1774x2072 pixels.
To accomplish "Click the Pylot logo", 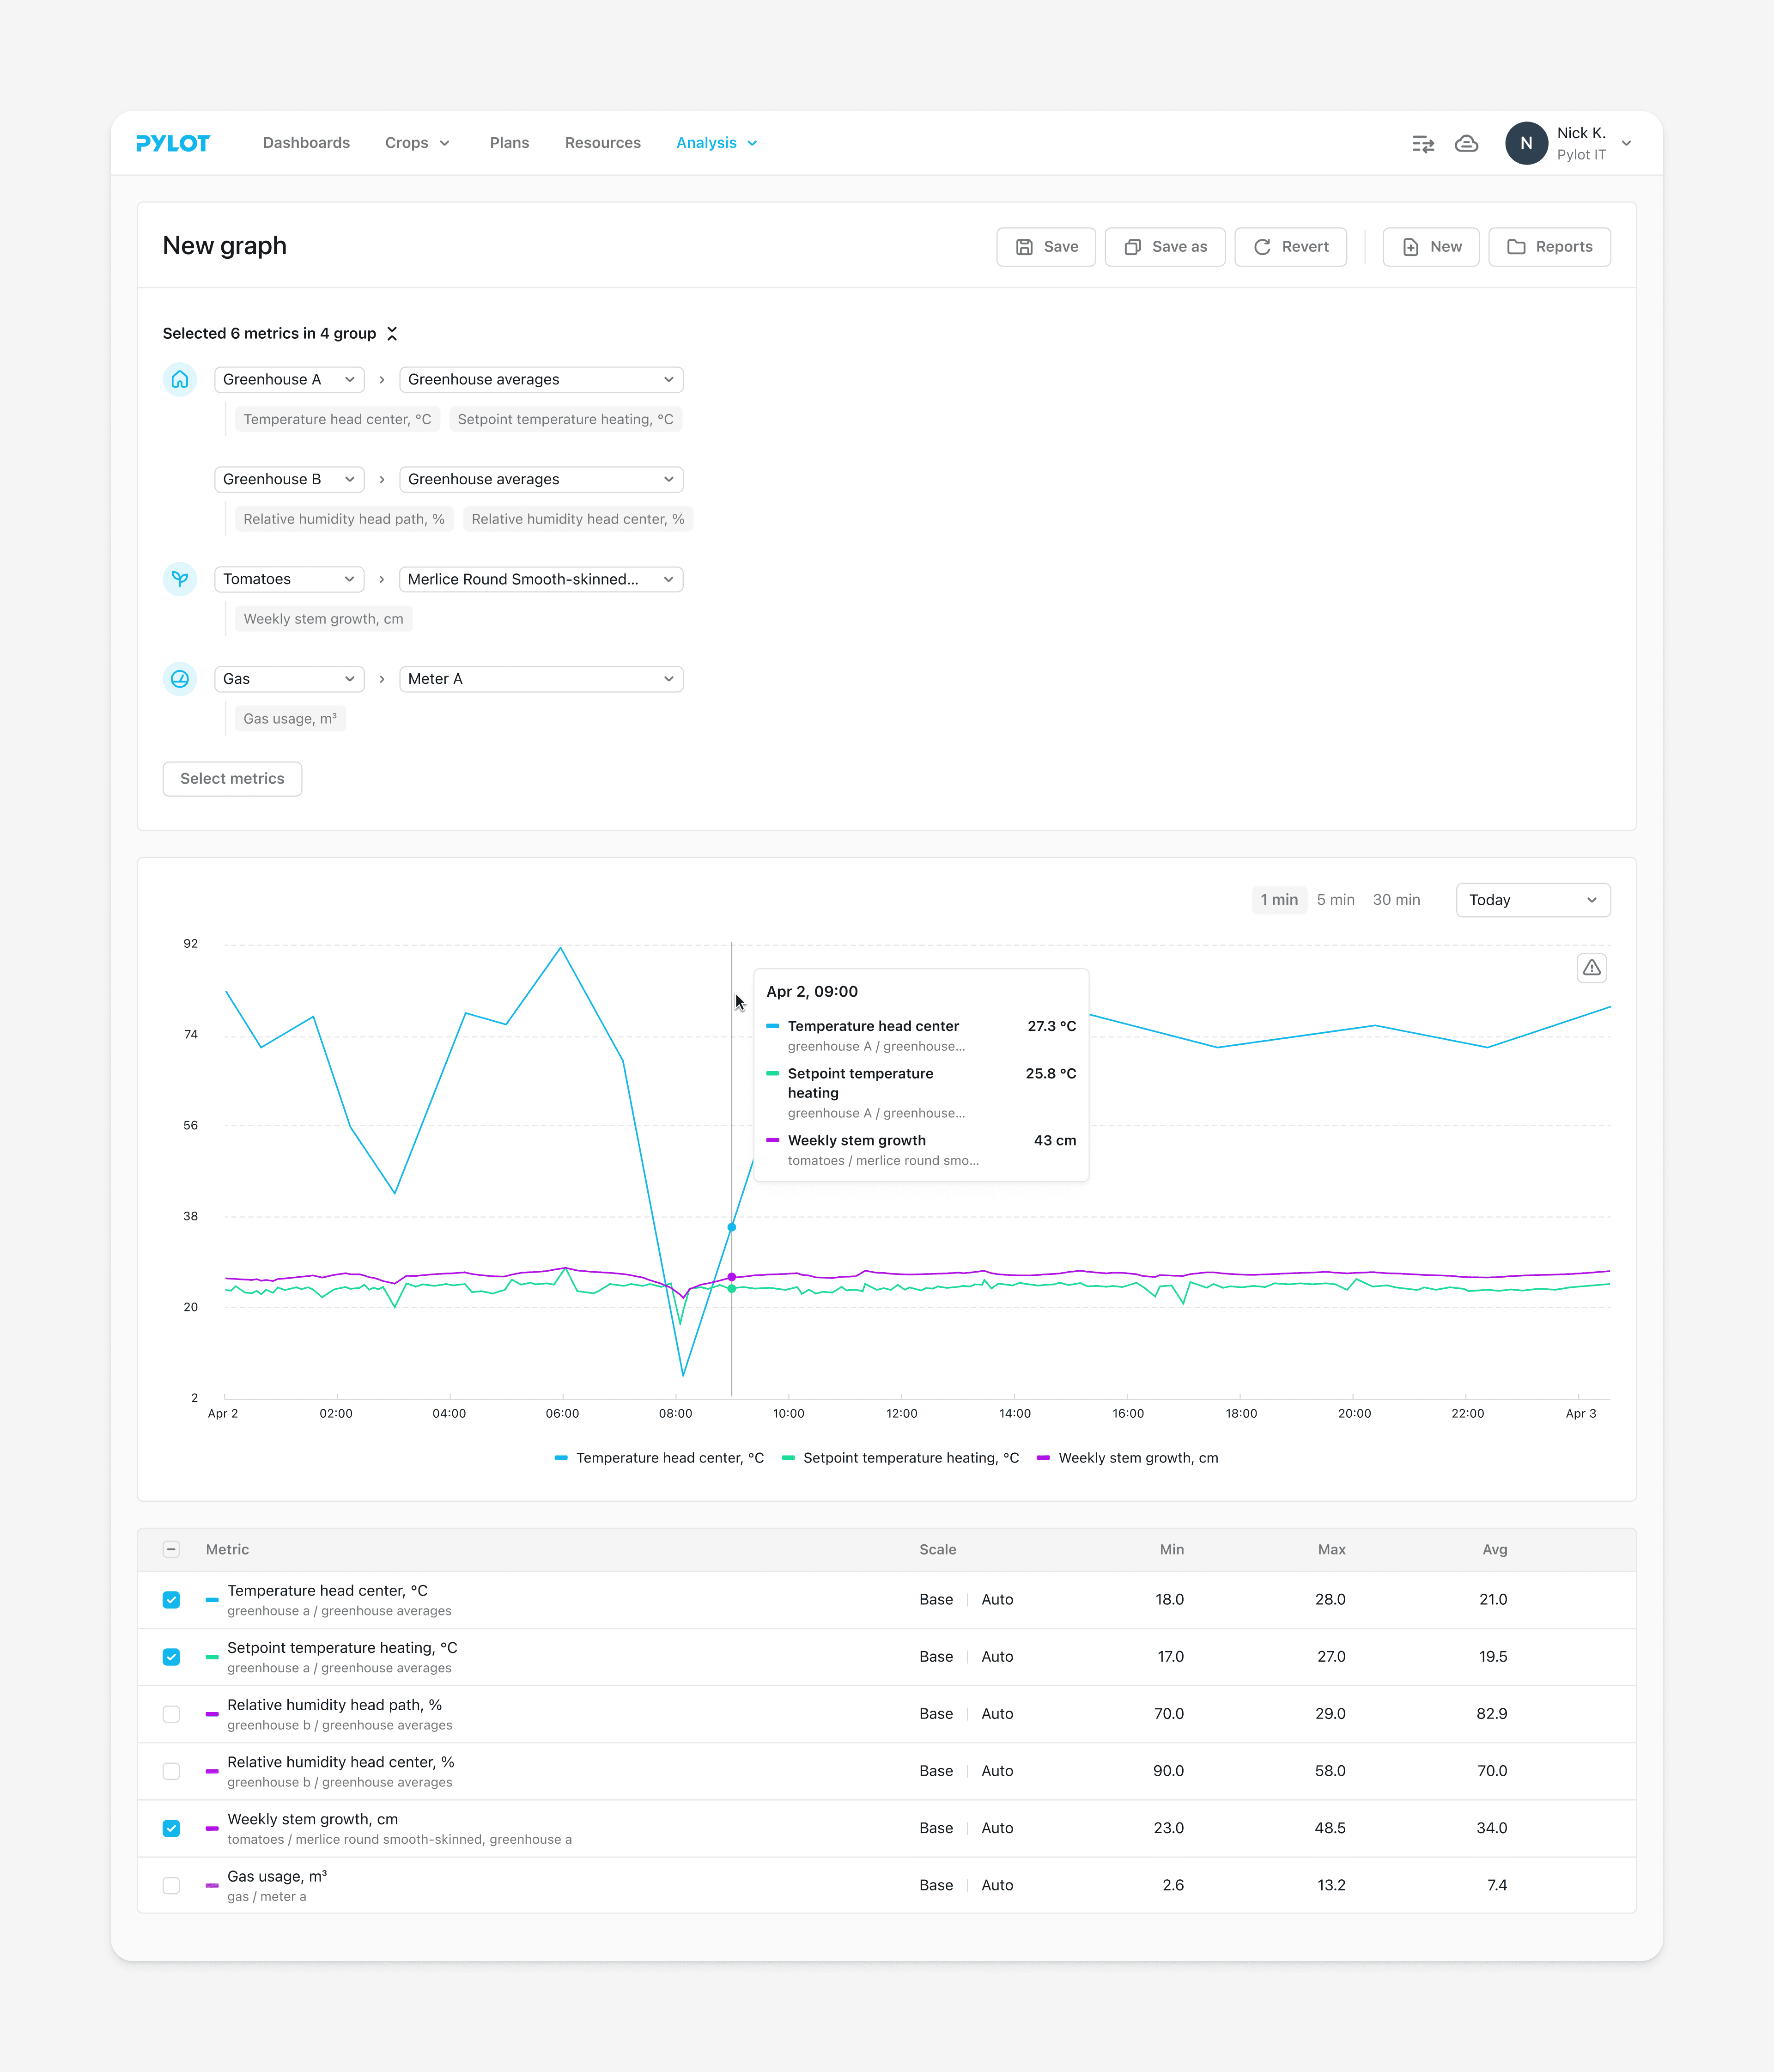I will click(173, 143).
